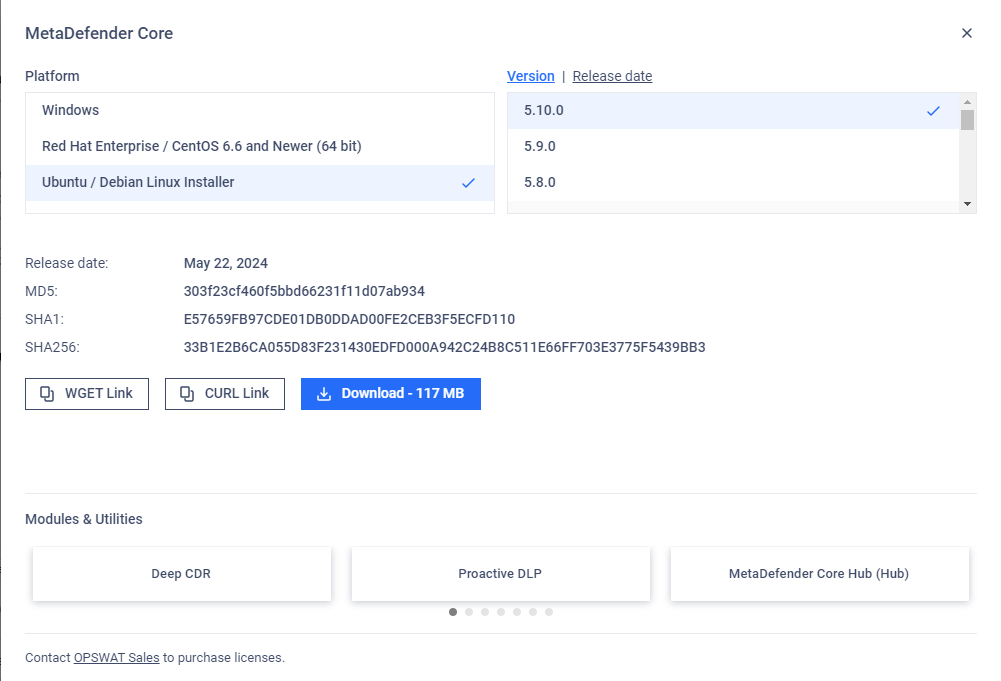Select the Windows platform
Screen dimensions: 1001x681
[x=260, y=110]
